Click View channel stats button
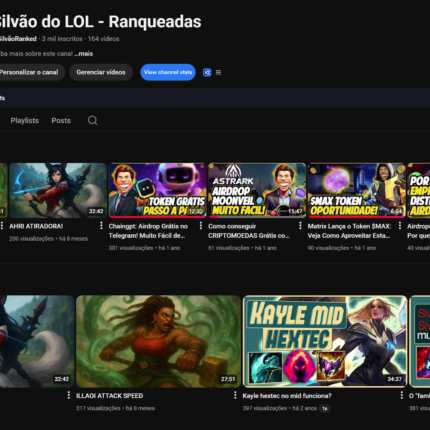This screenshot has width=430, height=430. pos(168,72)
